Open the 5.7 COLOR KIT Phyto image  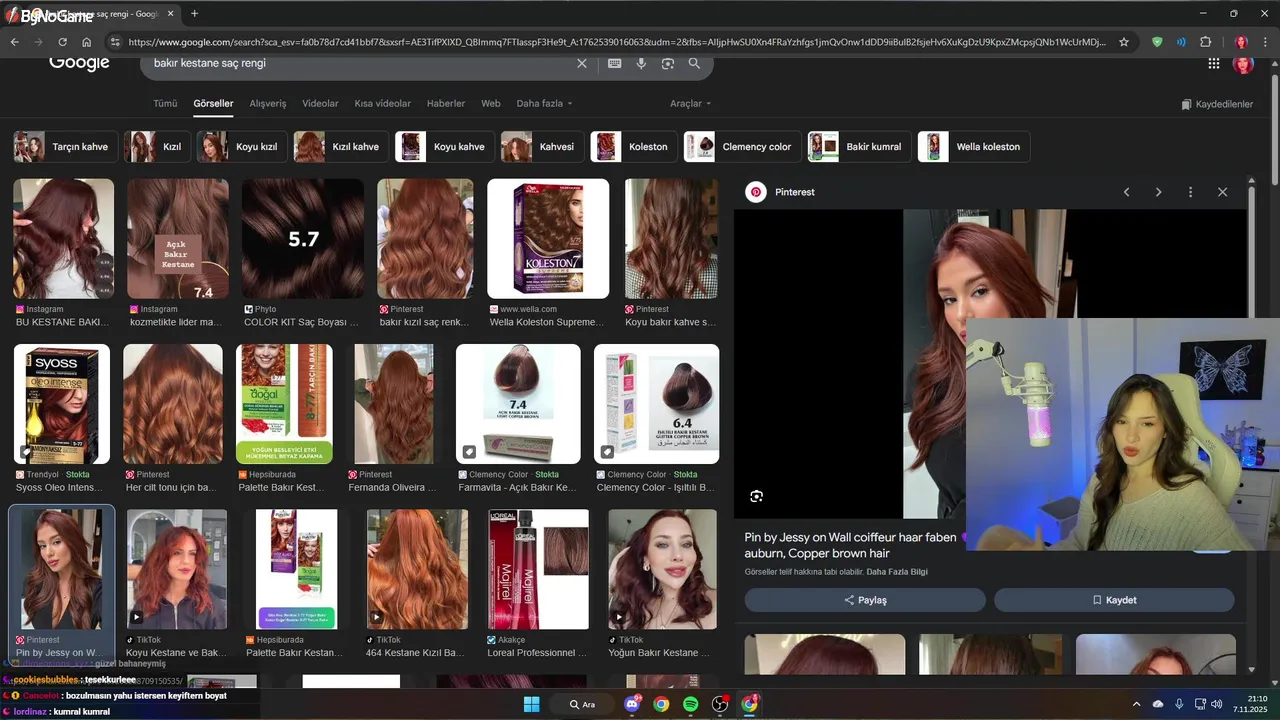[303, 238]
